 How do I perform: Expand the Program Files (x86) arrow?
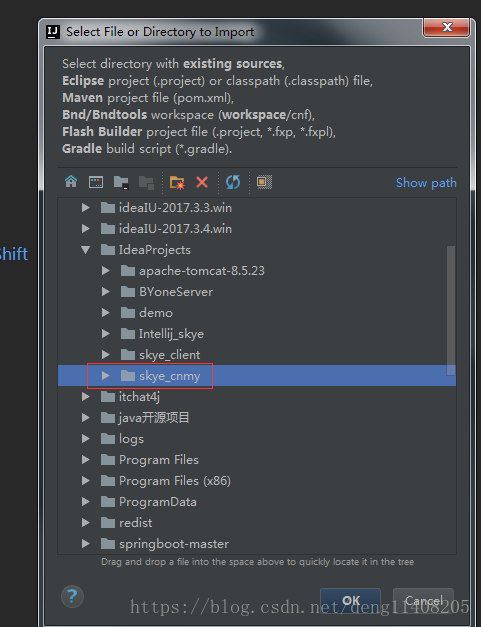tap(86, 481)
